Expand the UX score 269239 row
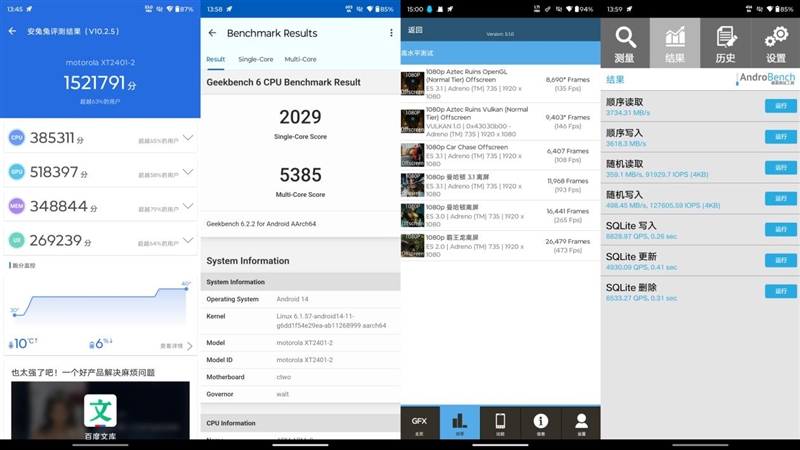800x450 pixels. coord(187,240)
